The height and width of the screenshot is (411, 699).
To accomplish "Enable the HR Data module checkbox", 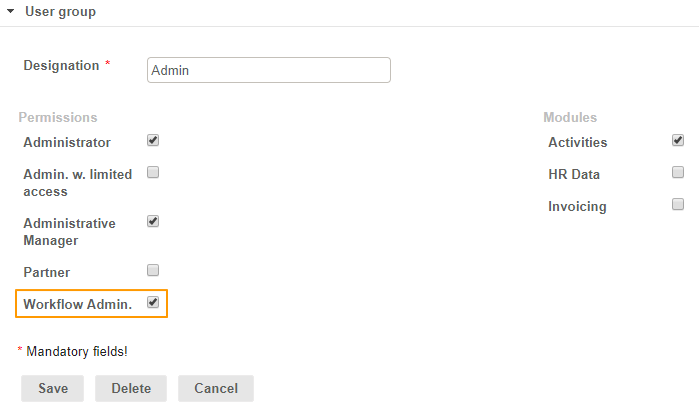I will pyautogui.click(x=678, y=172).
